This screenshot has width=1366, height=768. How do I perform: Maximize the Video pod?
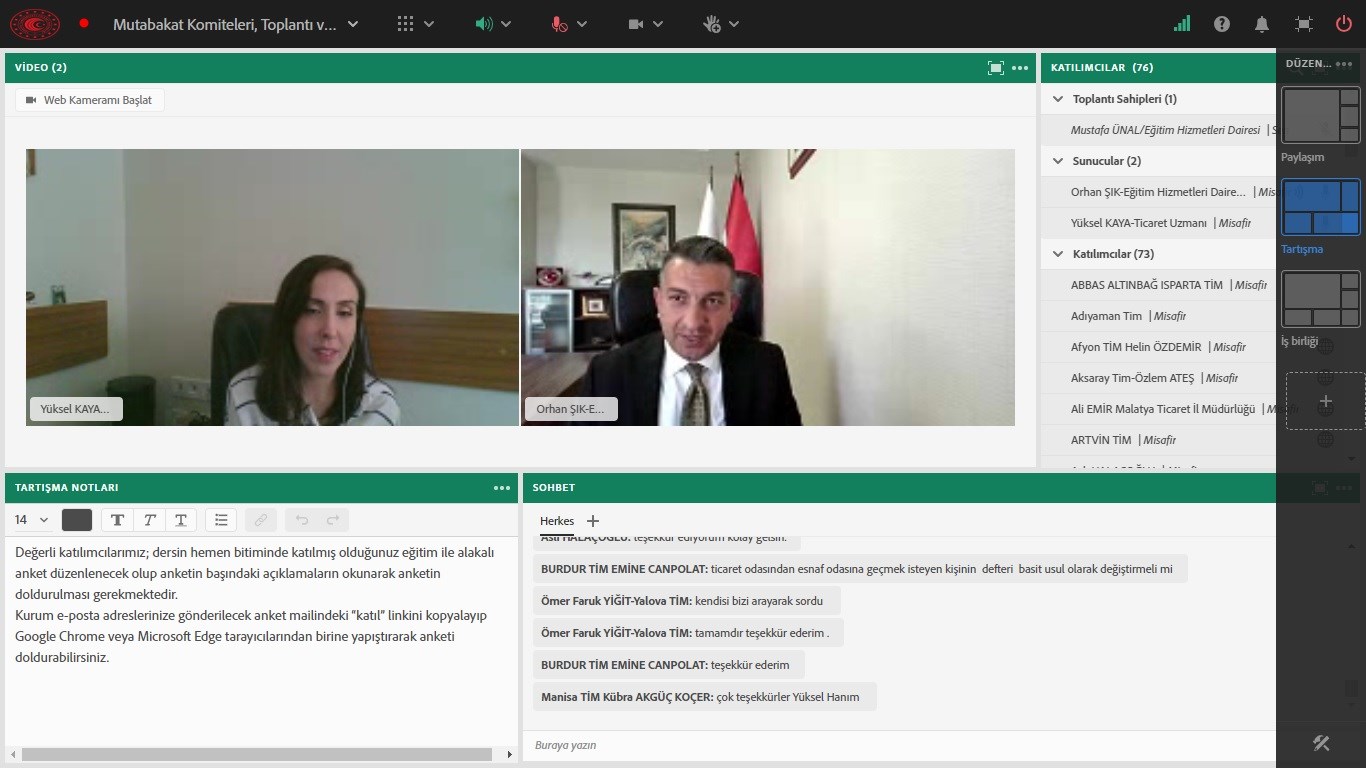pos(995,68)
